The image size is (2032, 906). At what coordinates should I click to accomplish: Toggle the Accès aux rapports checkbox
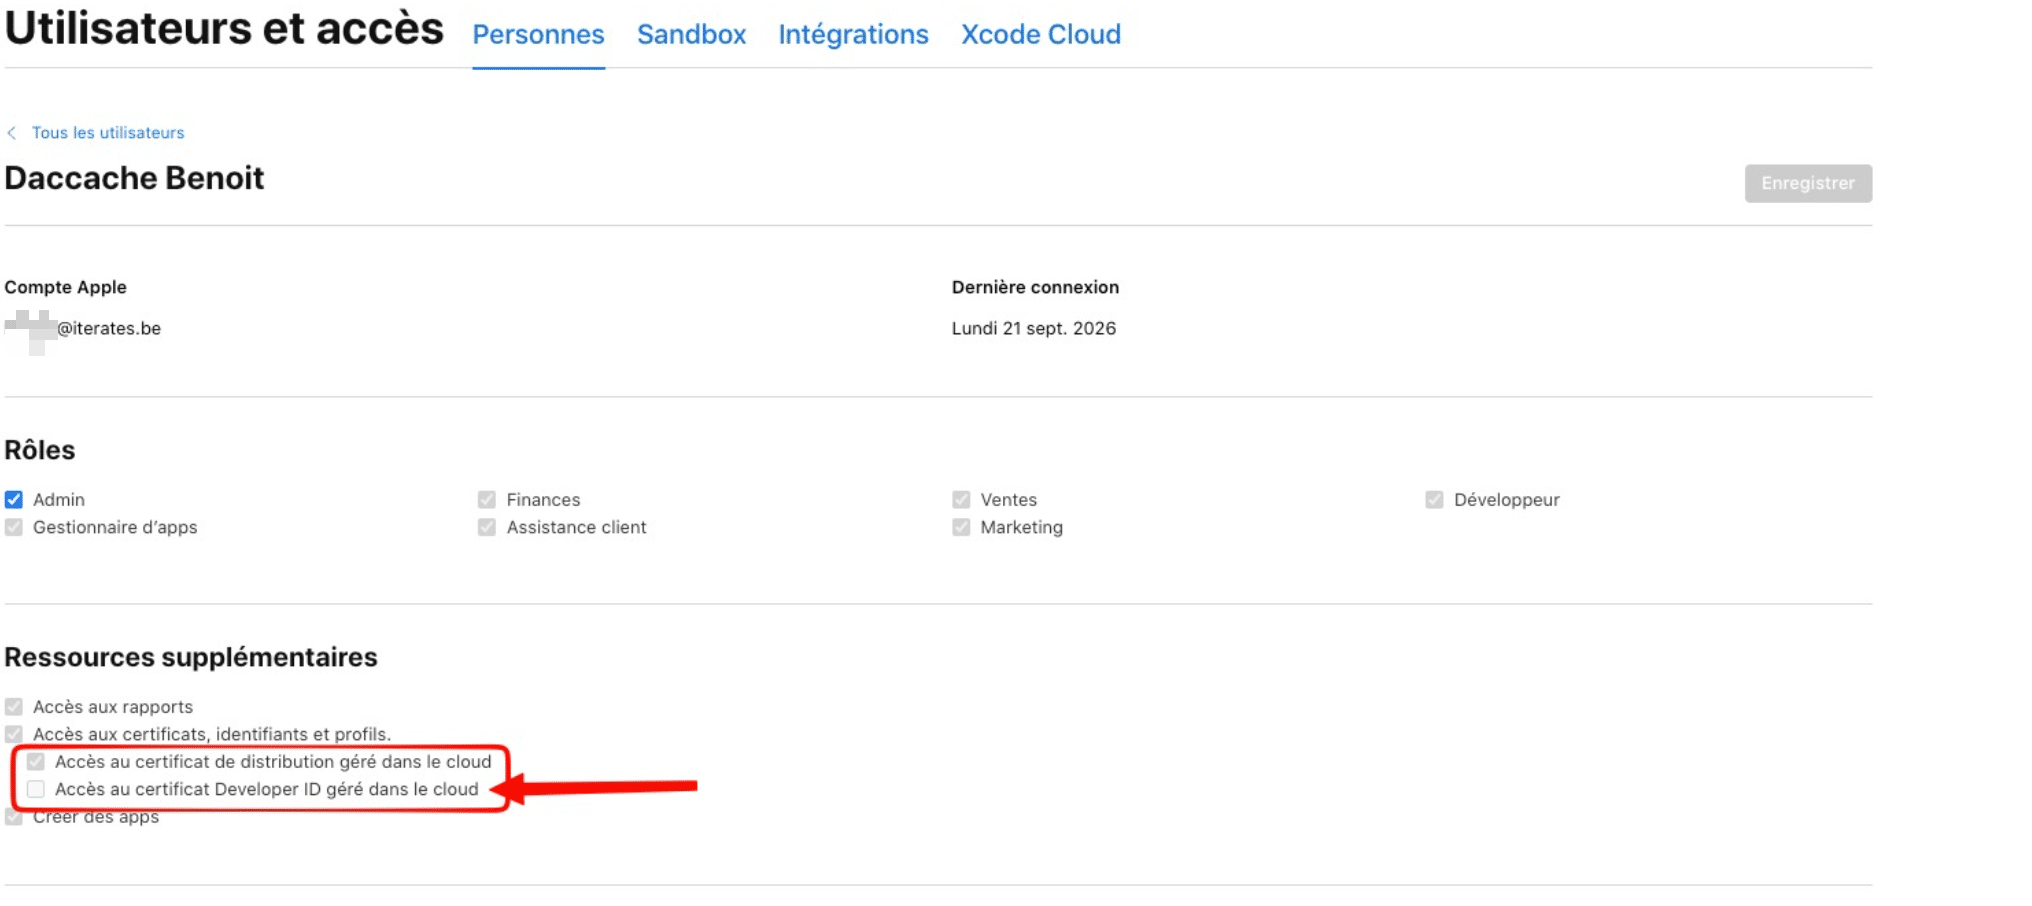(x=14, y=707)
